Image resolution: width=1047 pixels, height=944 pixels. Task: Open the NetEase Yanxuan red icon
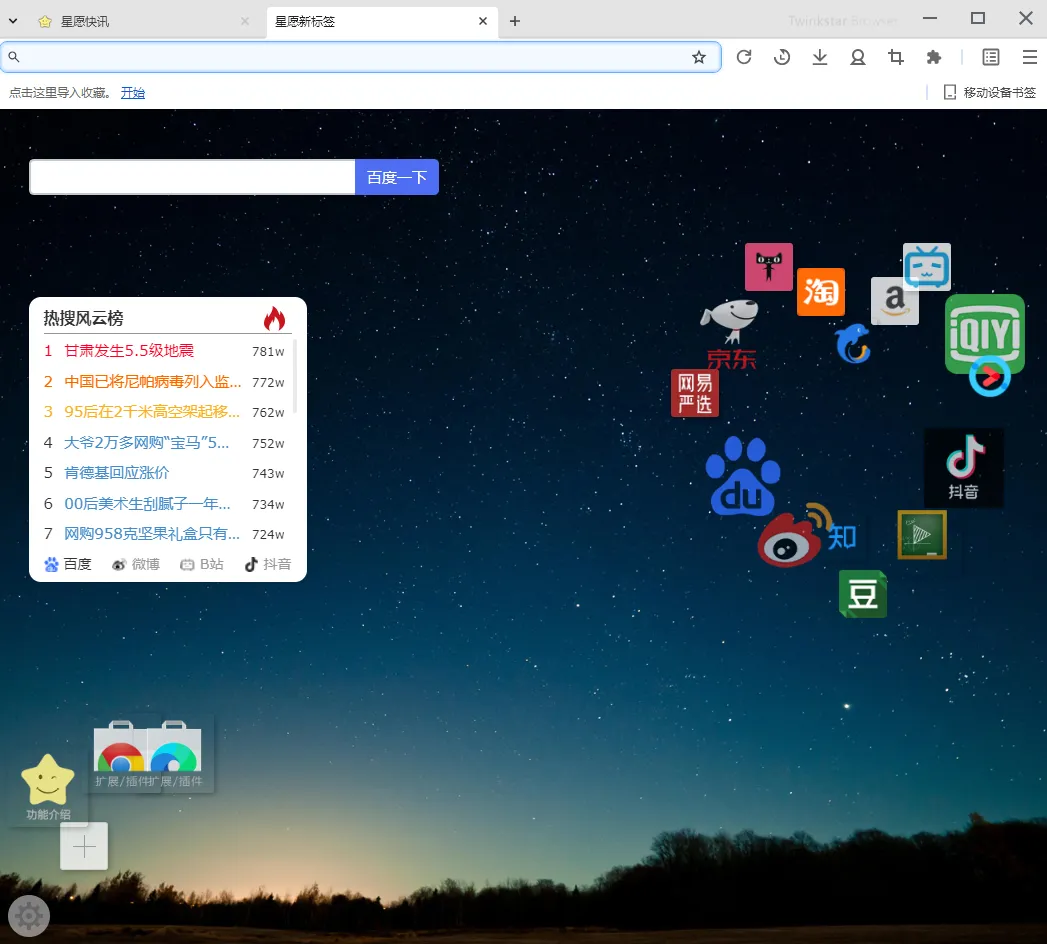695,393
